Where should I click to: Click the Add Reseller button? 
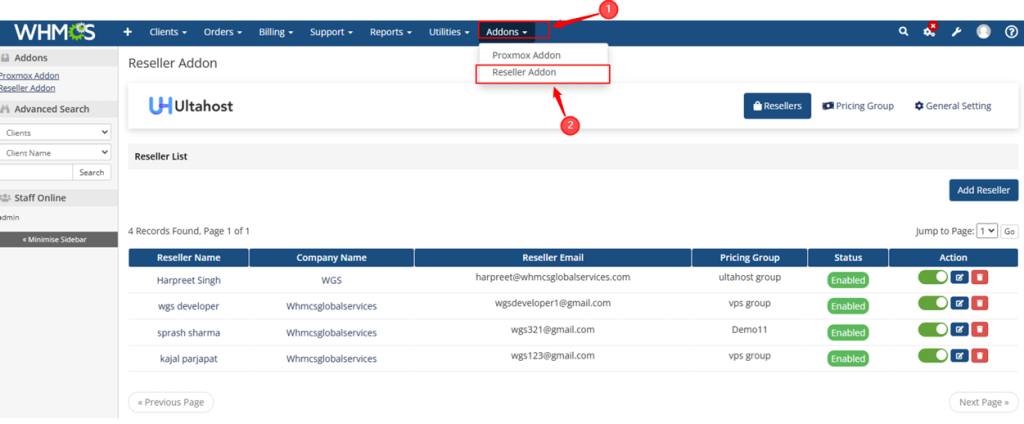coord(983,190)
